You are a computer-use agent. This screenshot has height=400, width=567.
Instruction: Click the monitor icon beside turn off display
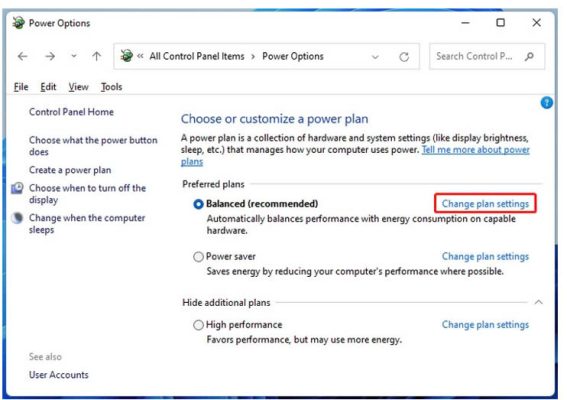click(x=17, y=188)
